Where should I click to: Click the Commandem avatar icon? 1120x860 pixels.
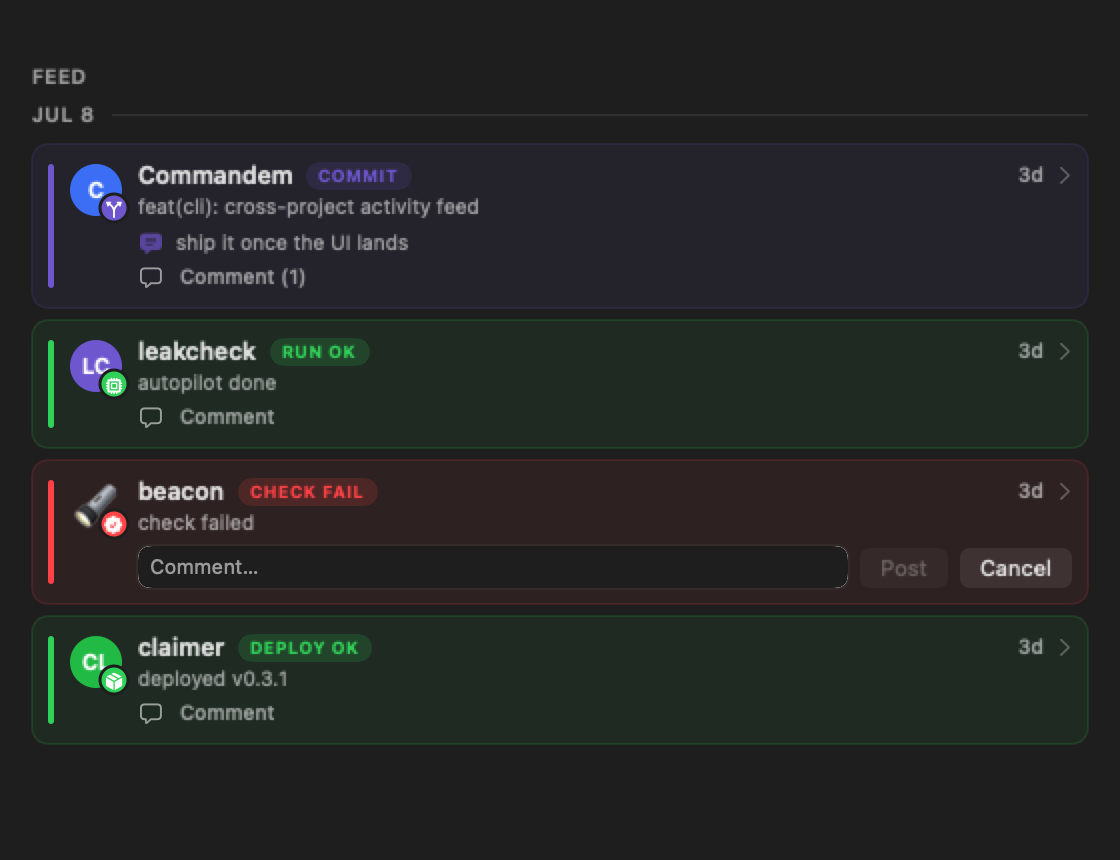click(x=96, y=190)
